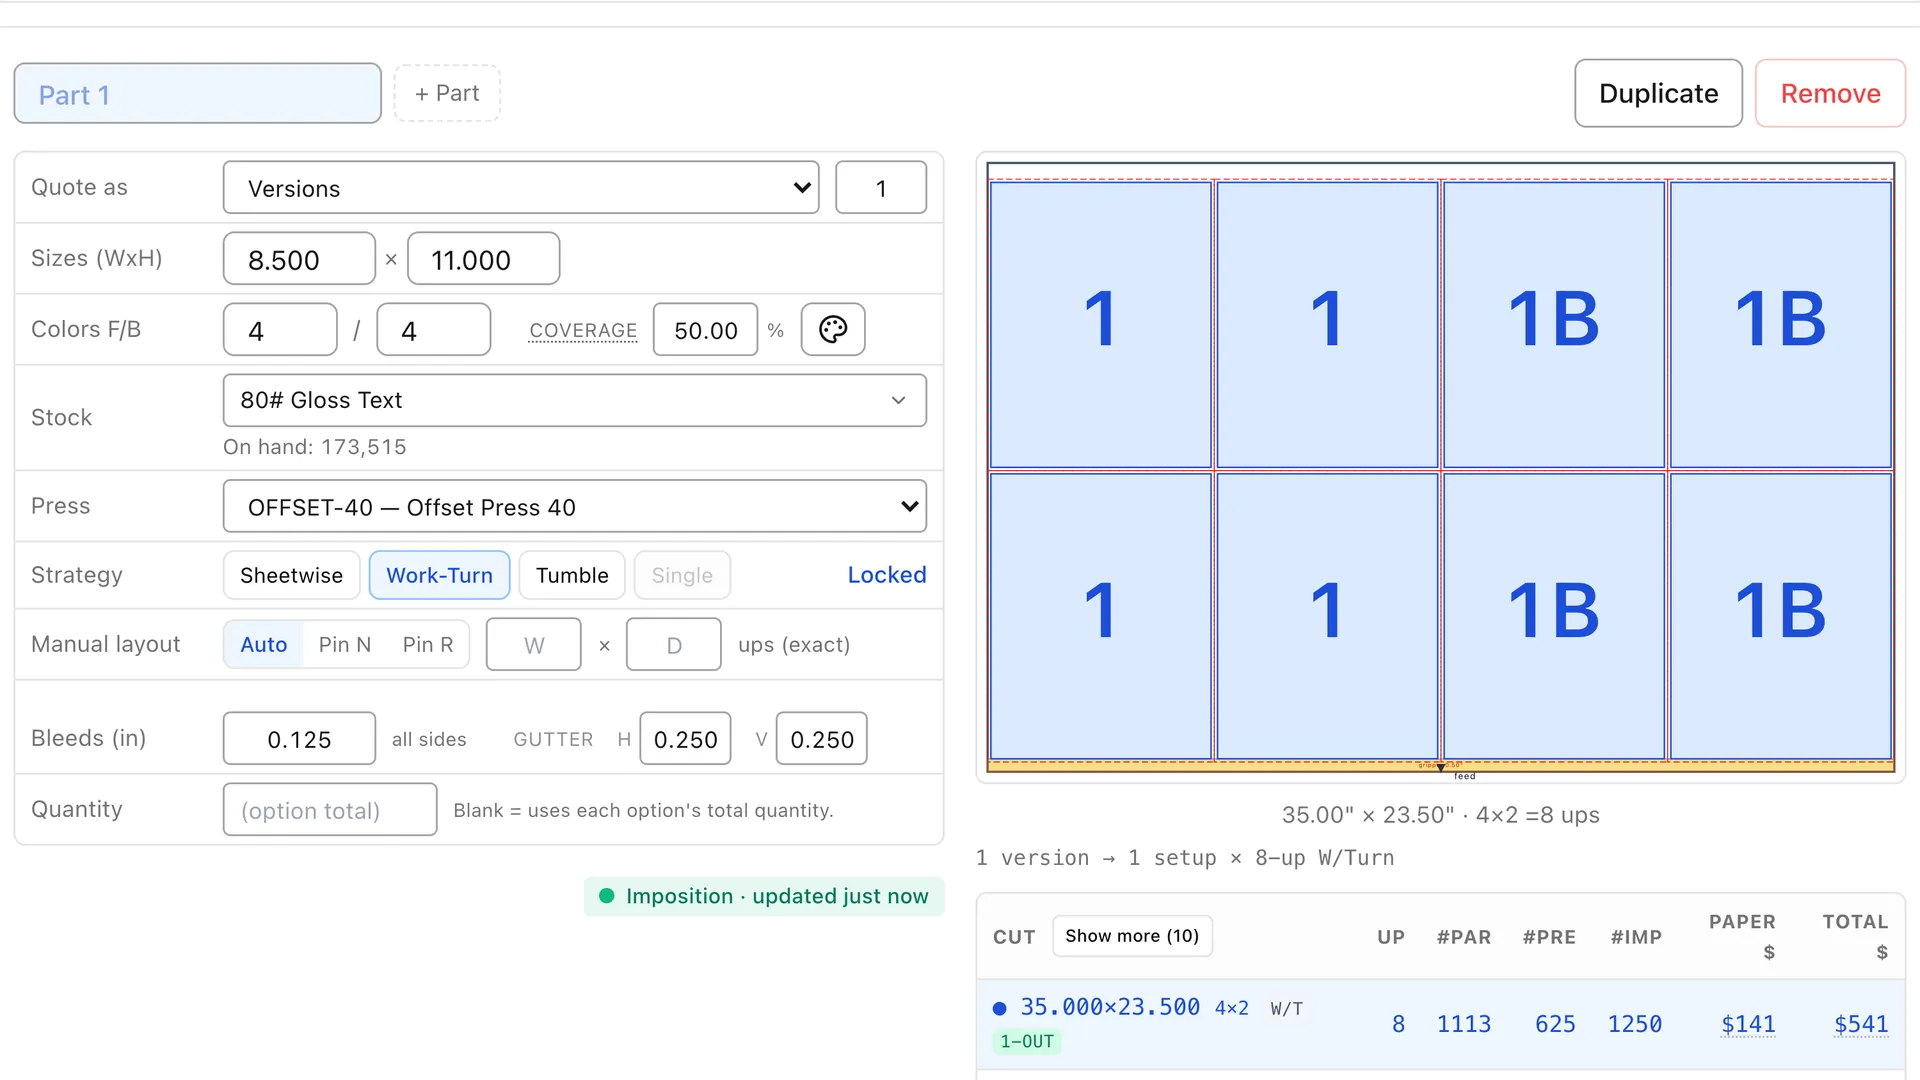Screen dimensions: 1920x1080
Task: Add a new part with + Part
Action: pyautogui.click(x=447, y=93)
